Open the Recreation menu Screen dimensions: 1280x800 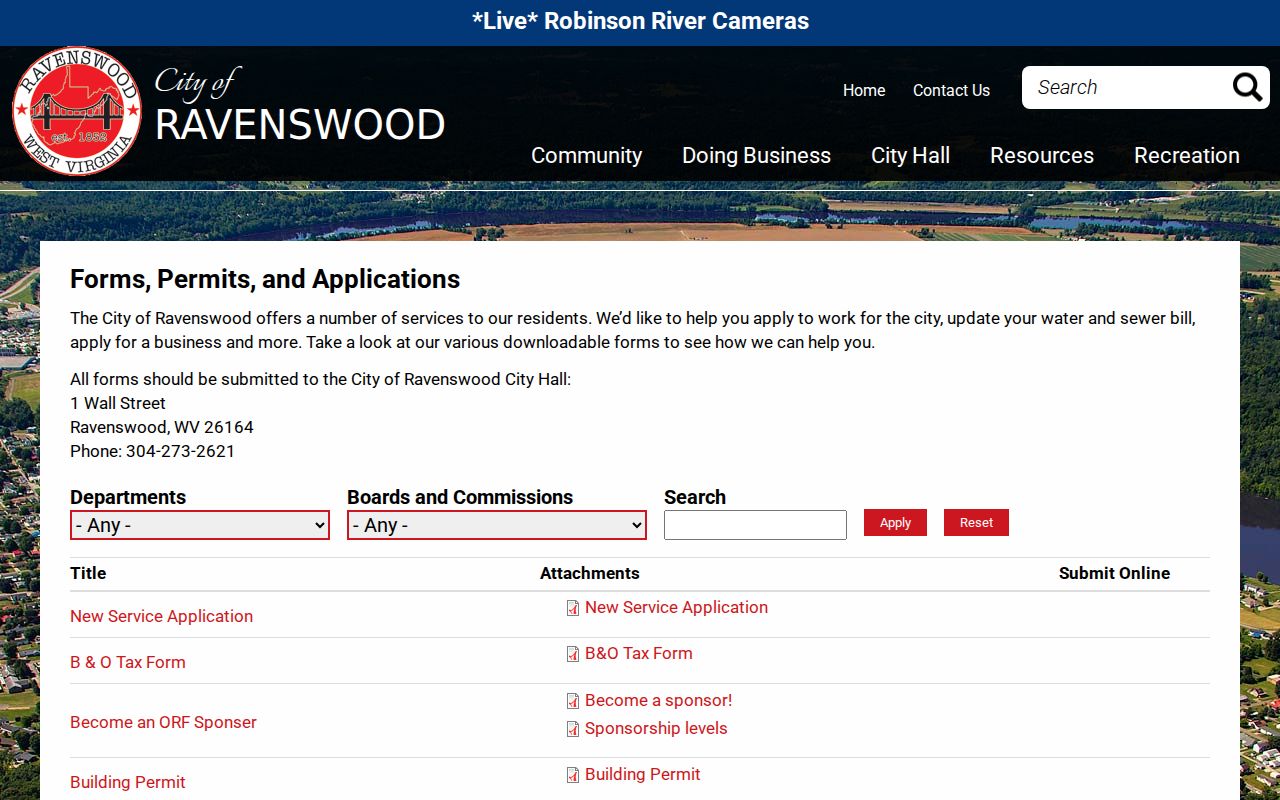point(1187,155)
